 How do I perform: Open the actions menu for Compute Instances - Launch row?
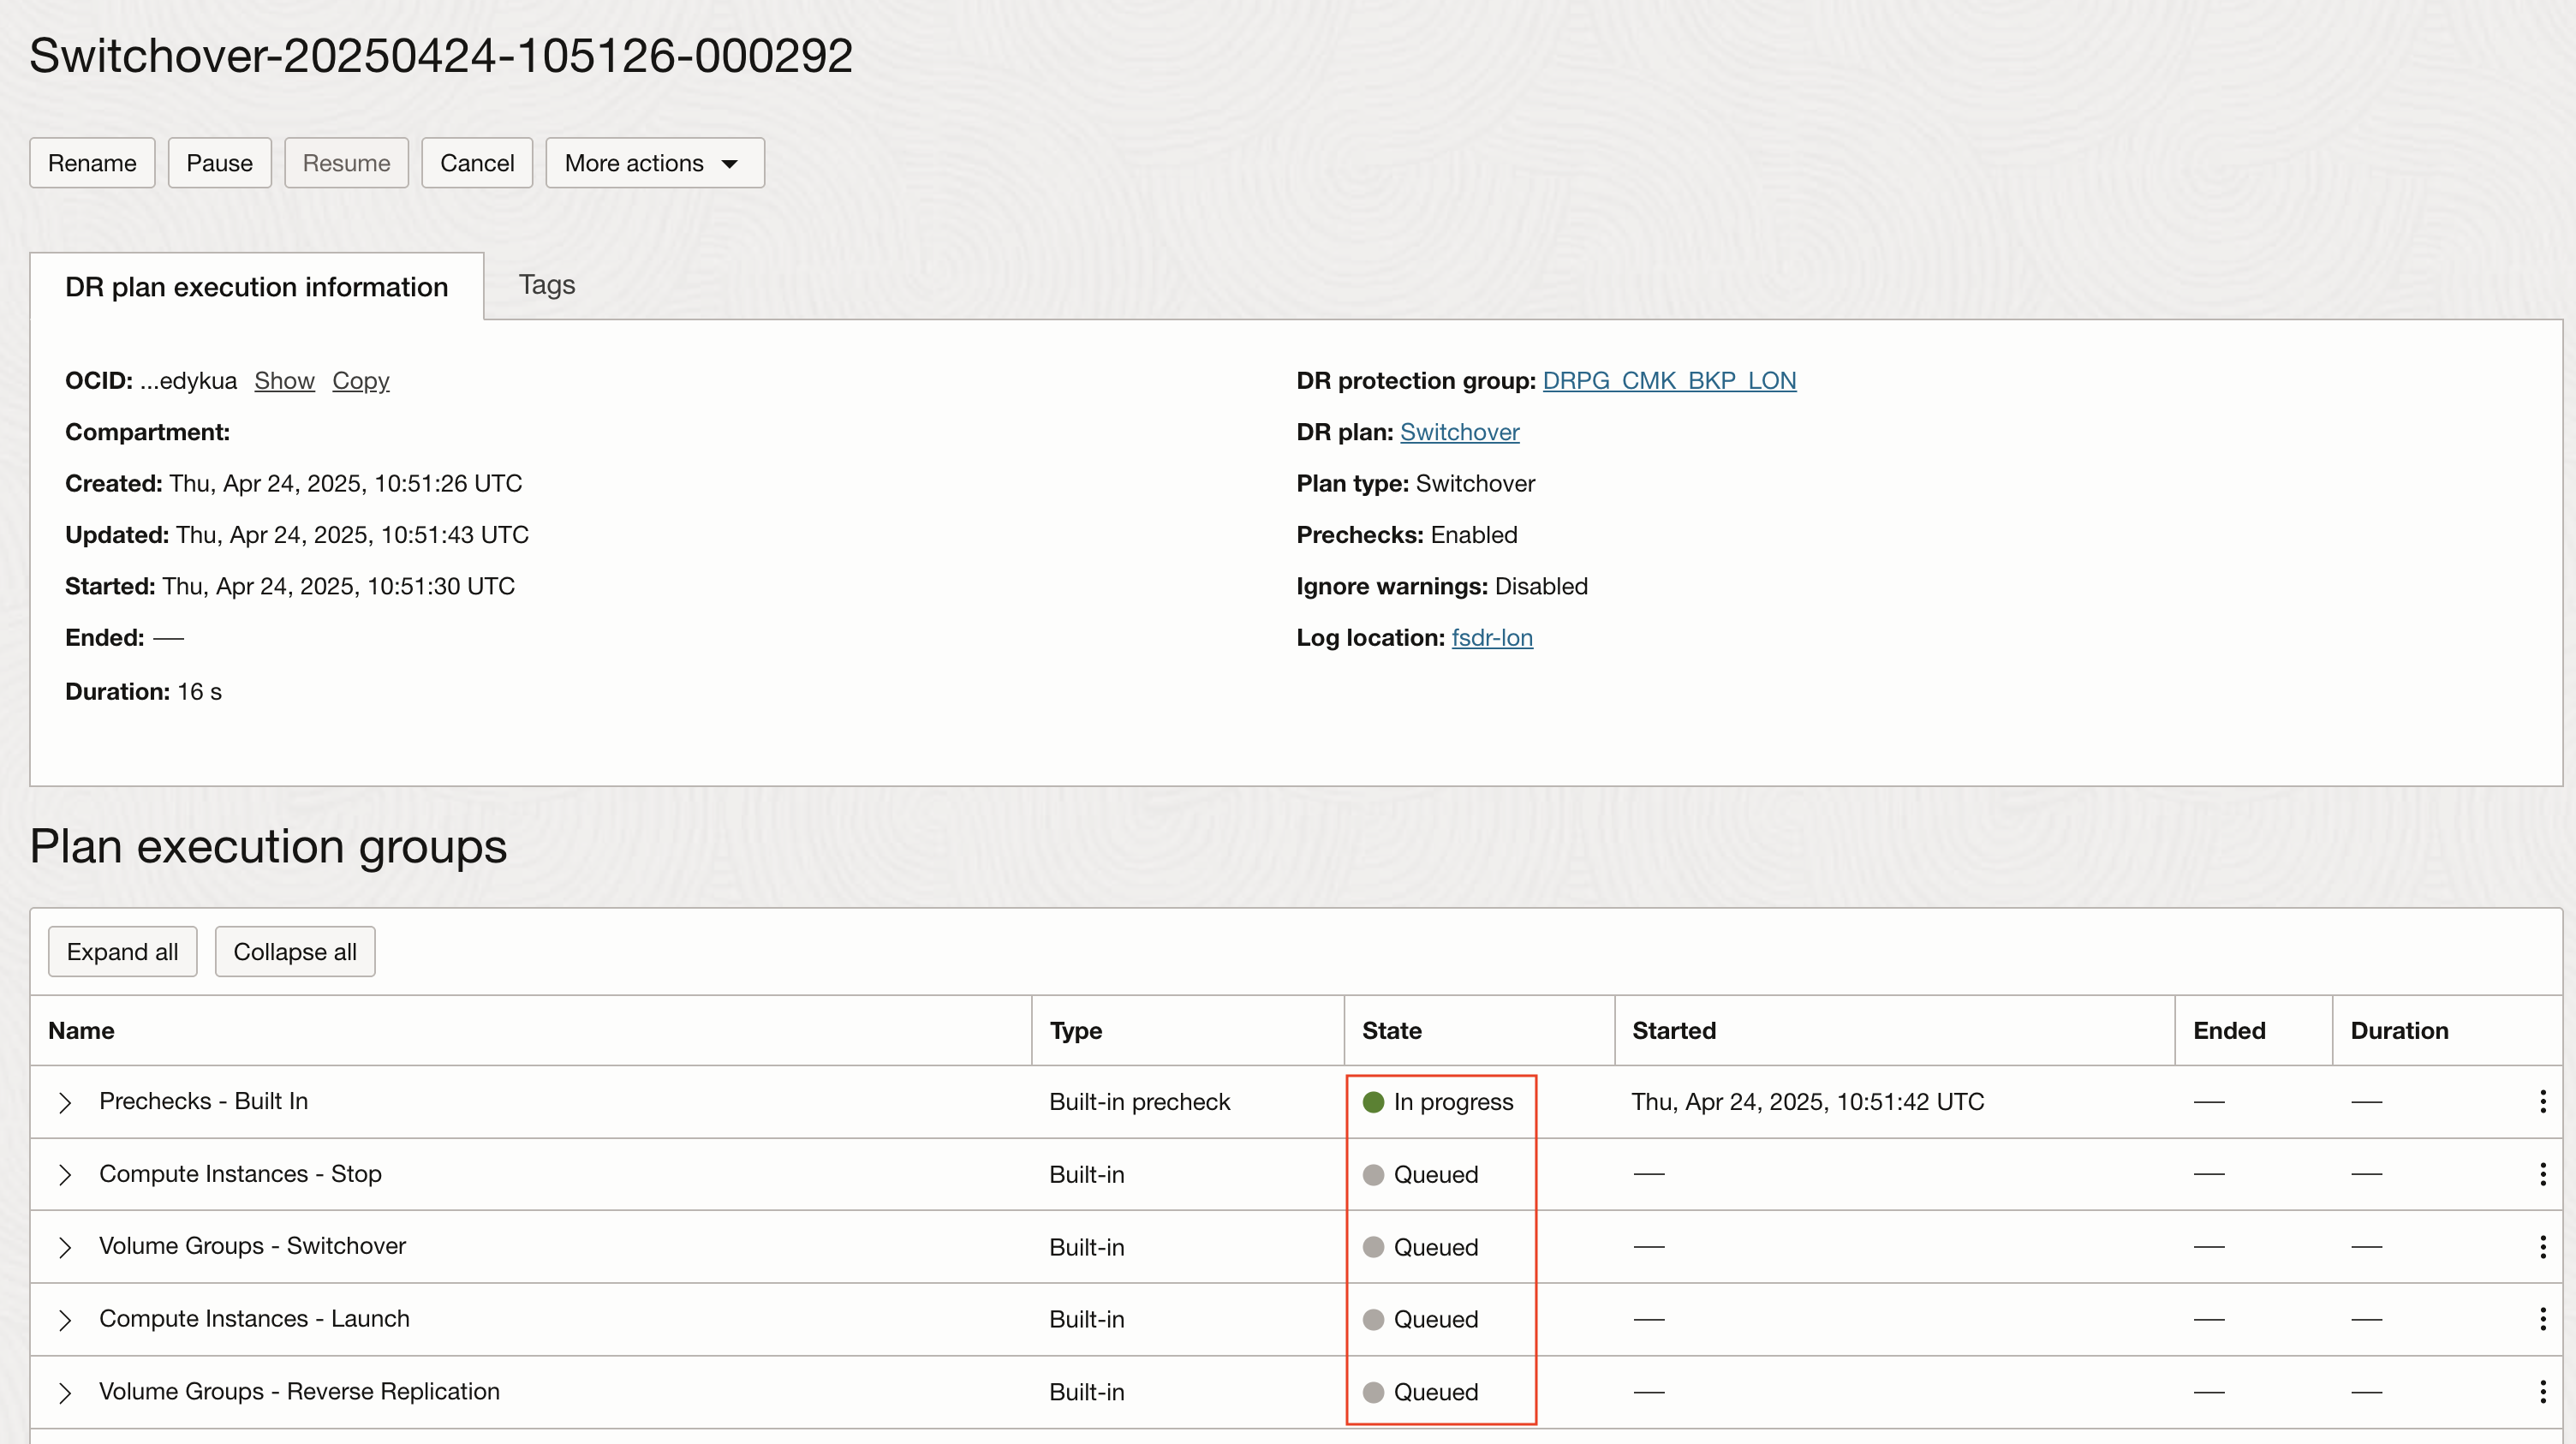pyautogui.click(x=2543, y=1319)
